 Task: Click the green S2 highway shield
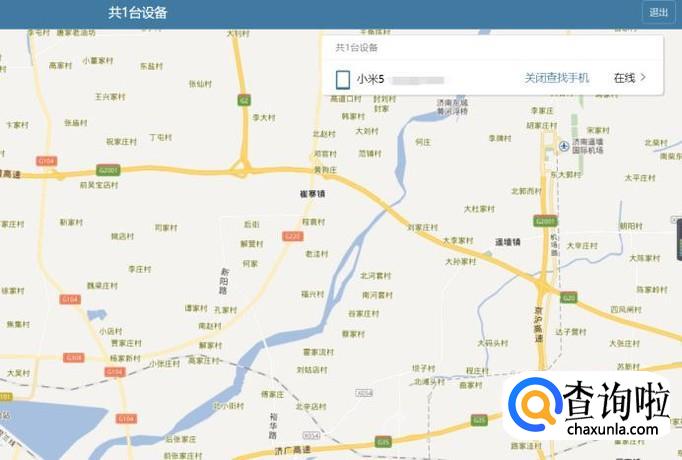[x=244, y=100]
